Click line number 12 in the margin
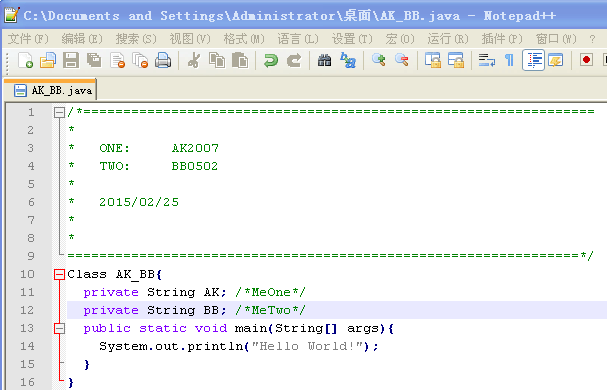The height and width of the screenshot is (390, 607). coord(27,310)
